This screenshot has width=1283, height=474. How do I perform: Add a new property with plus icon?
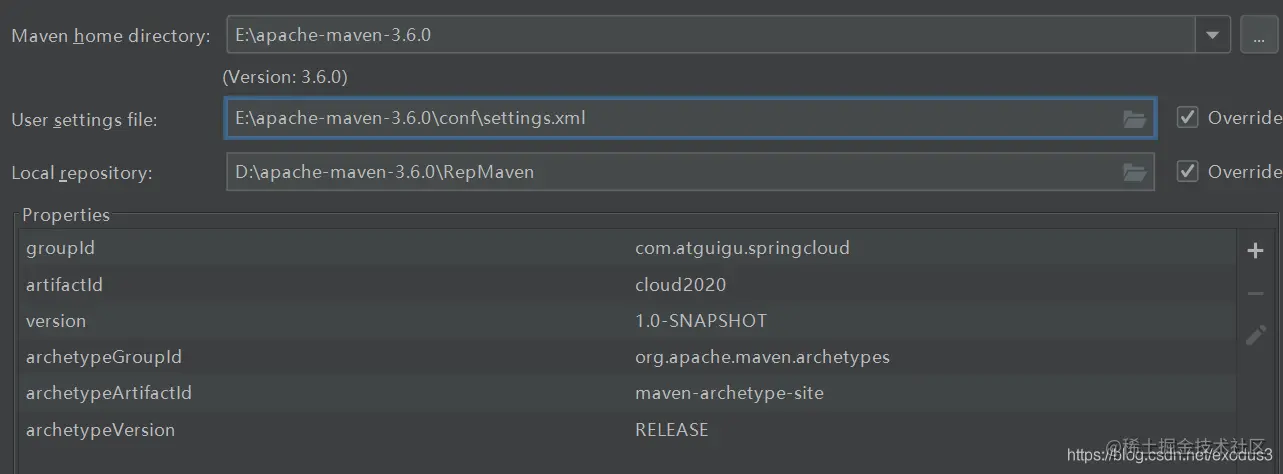(1256, 251)
